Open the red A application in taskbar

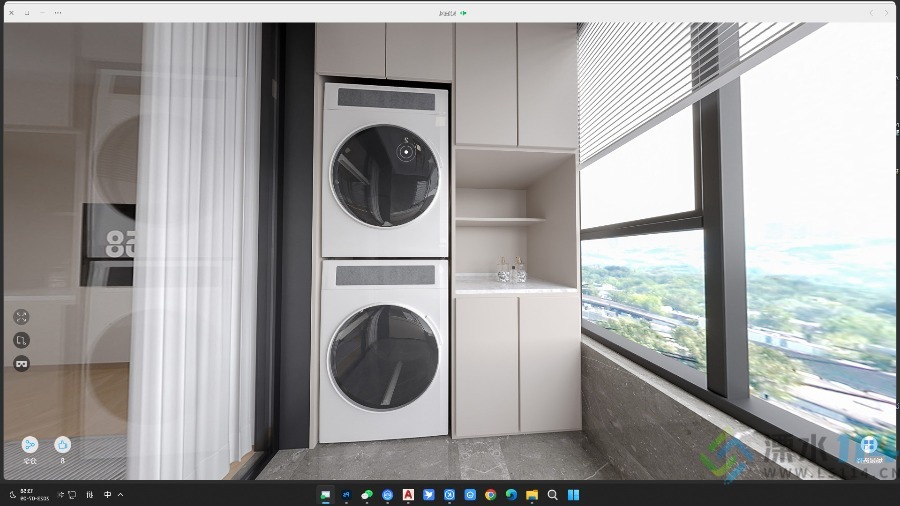(408, 494)
